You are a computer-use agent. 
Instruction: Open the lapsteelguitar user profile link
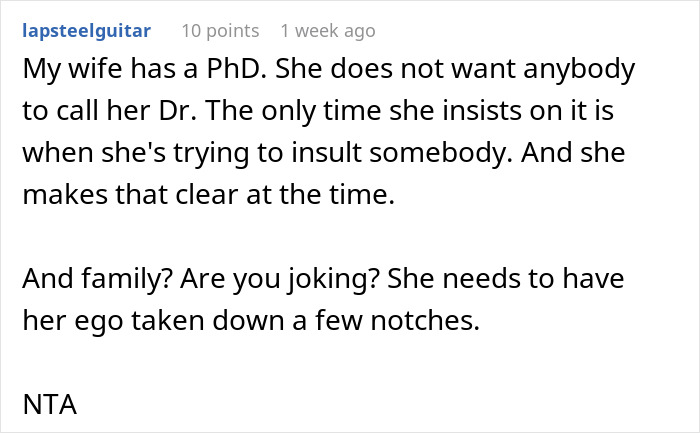(x=87, y=31)
